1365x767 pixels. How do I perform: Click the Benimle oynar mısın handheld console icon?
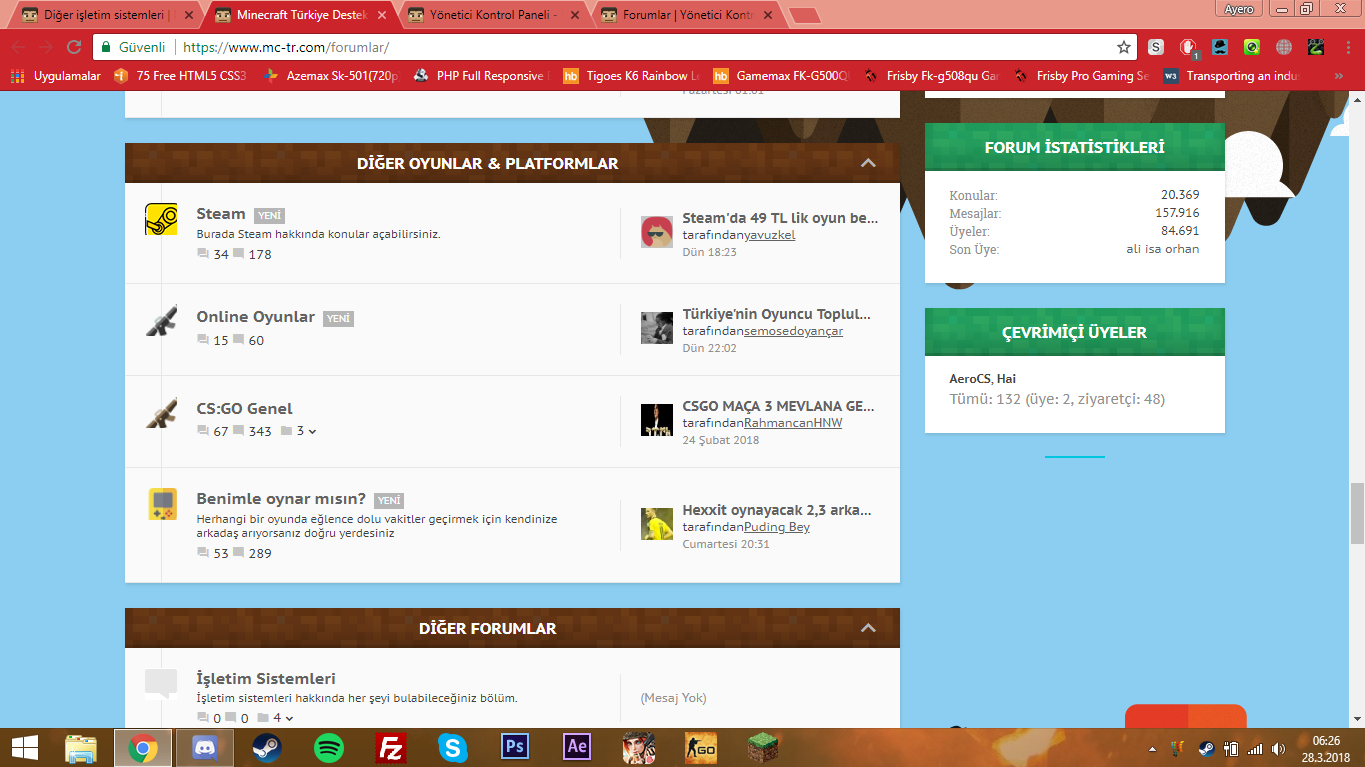tap(162, 504)
